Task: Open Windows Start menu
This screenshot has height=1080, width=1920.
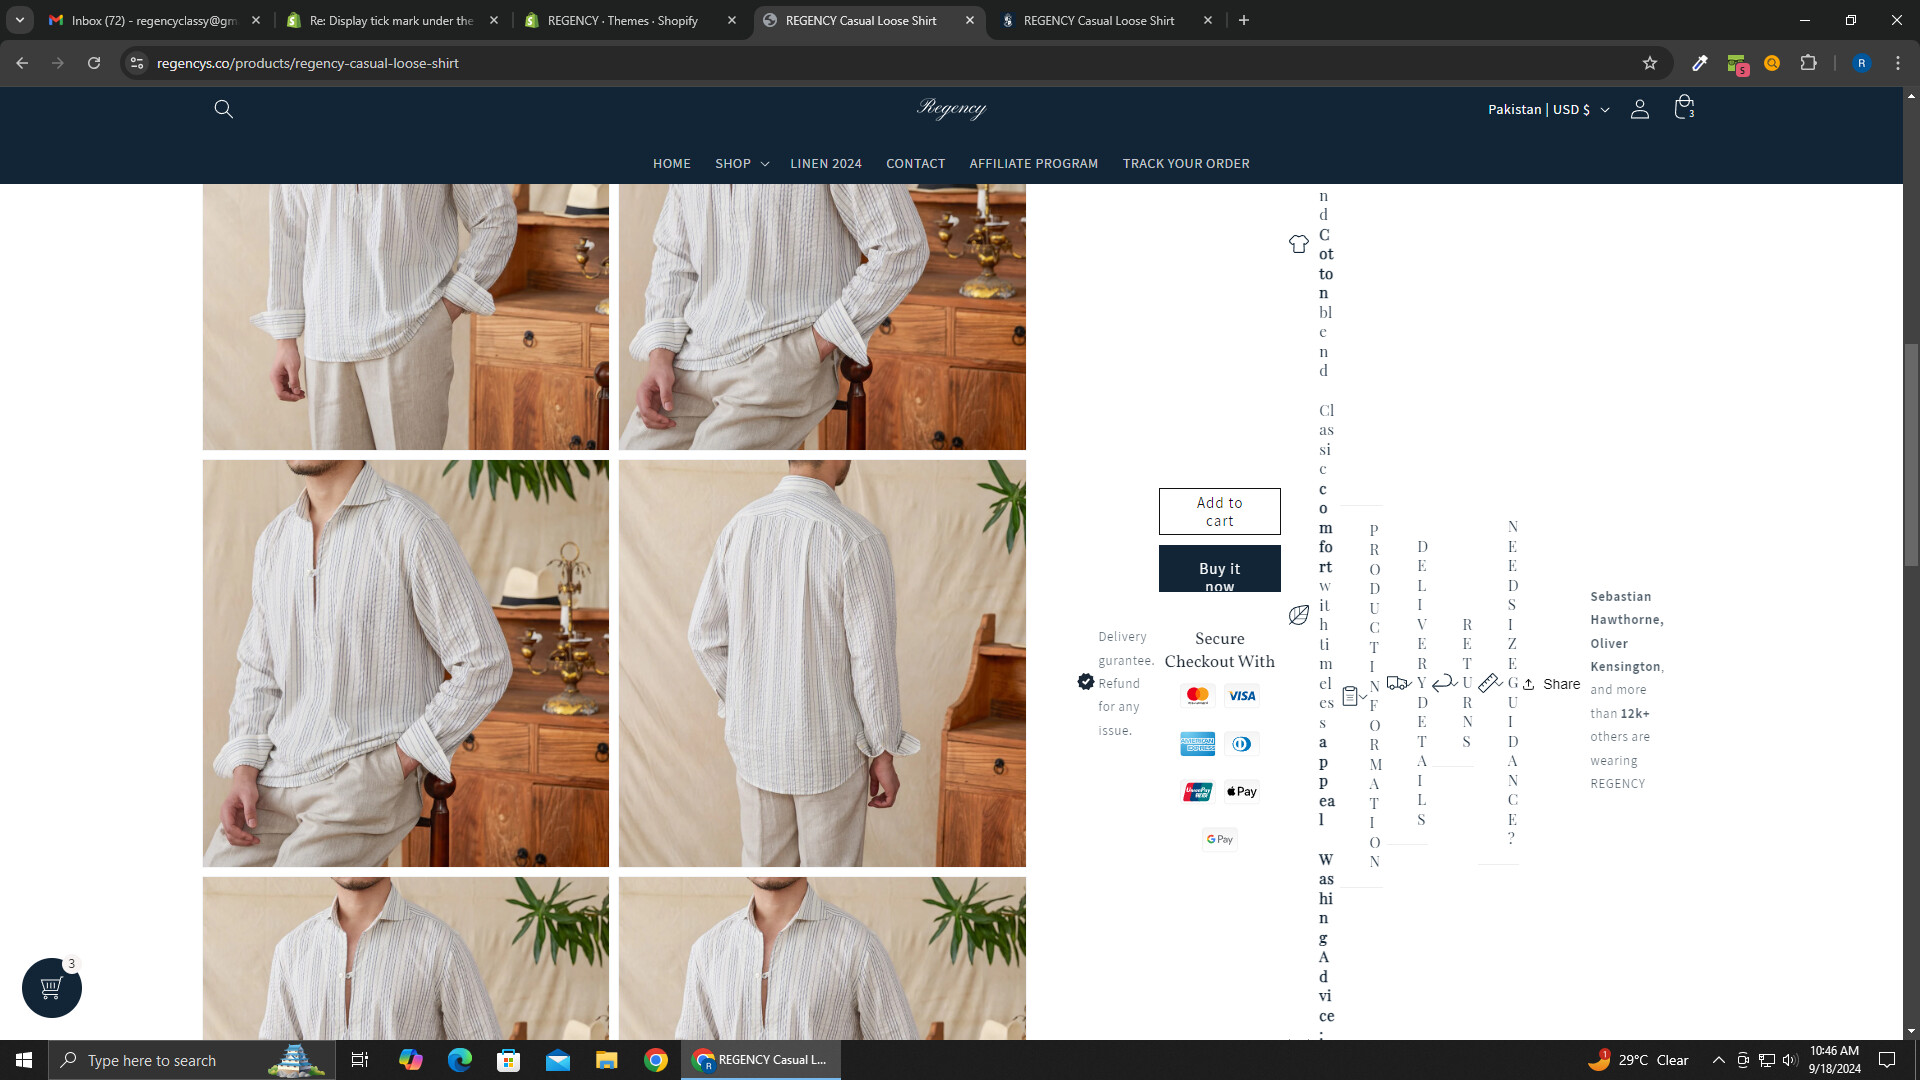Action: (24, 1060)
